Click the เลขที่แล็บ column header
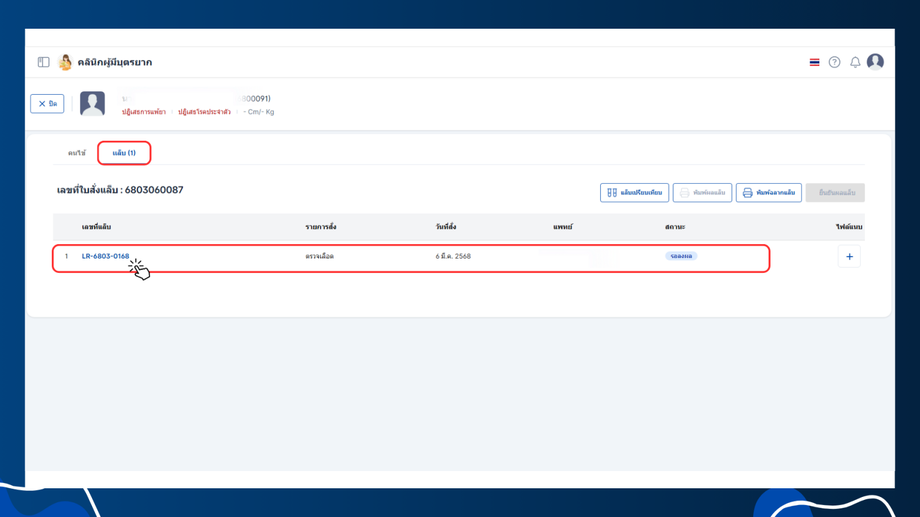Image resolution: width=920 pixels, height=517 pixels. click(96, 227)
